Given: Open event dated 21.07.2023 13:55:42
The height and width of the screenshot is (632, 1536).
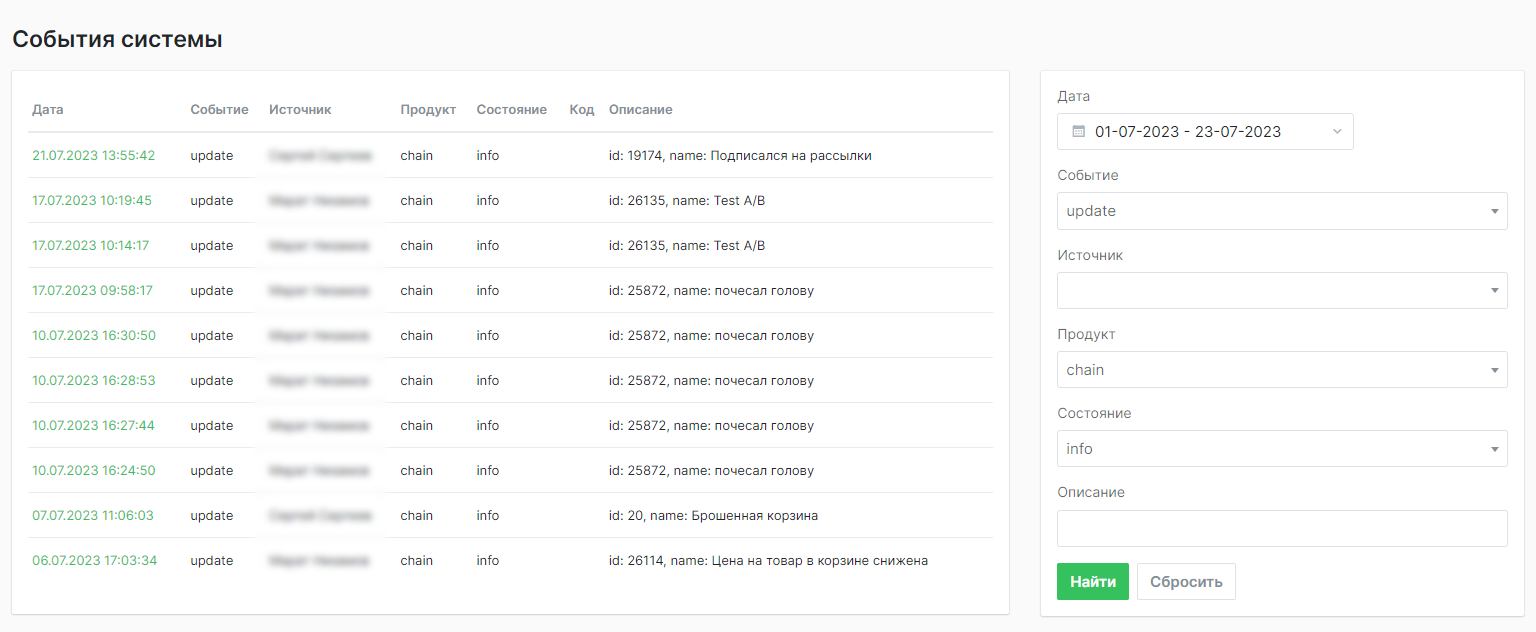Looking at the screenshot, I should click(94, 155).
